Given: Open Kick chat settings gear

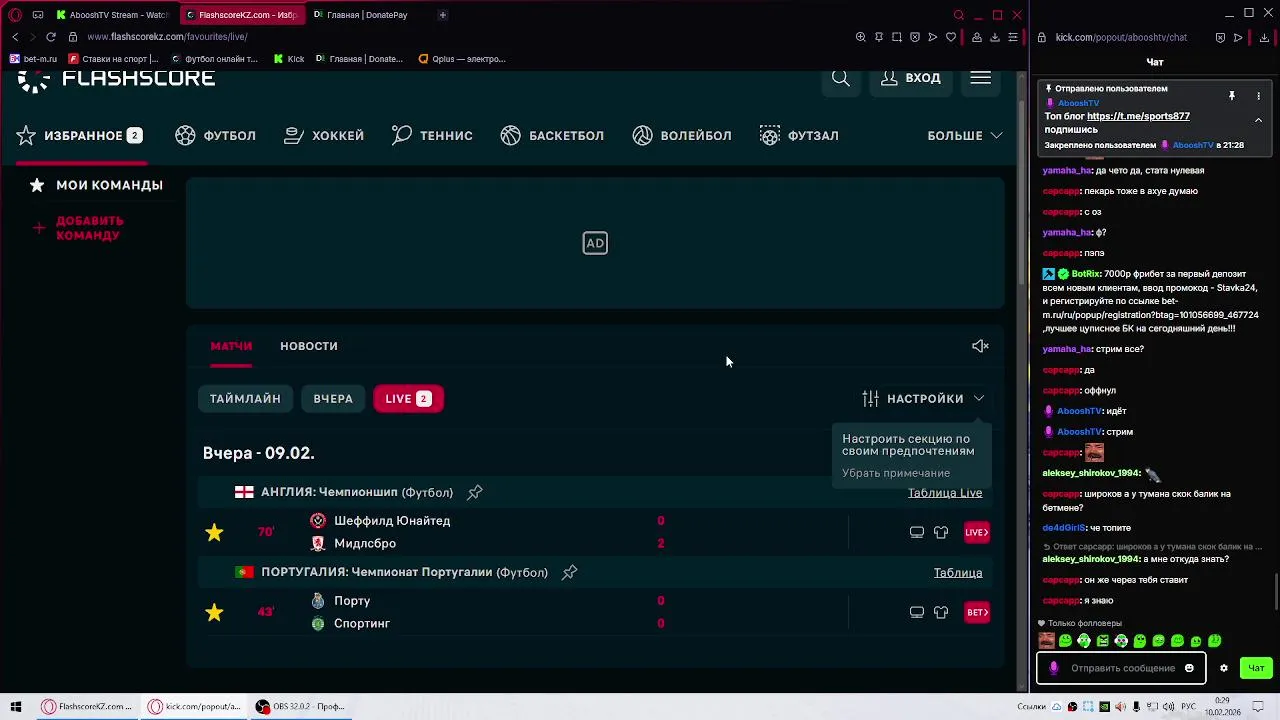Looking at the screenshot, I should tap(1223, 668).
